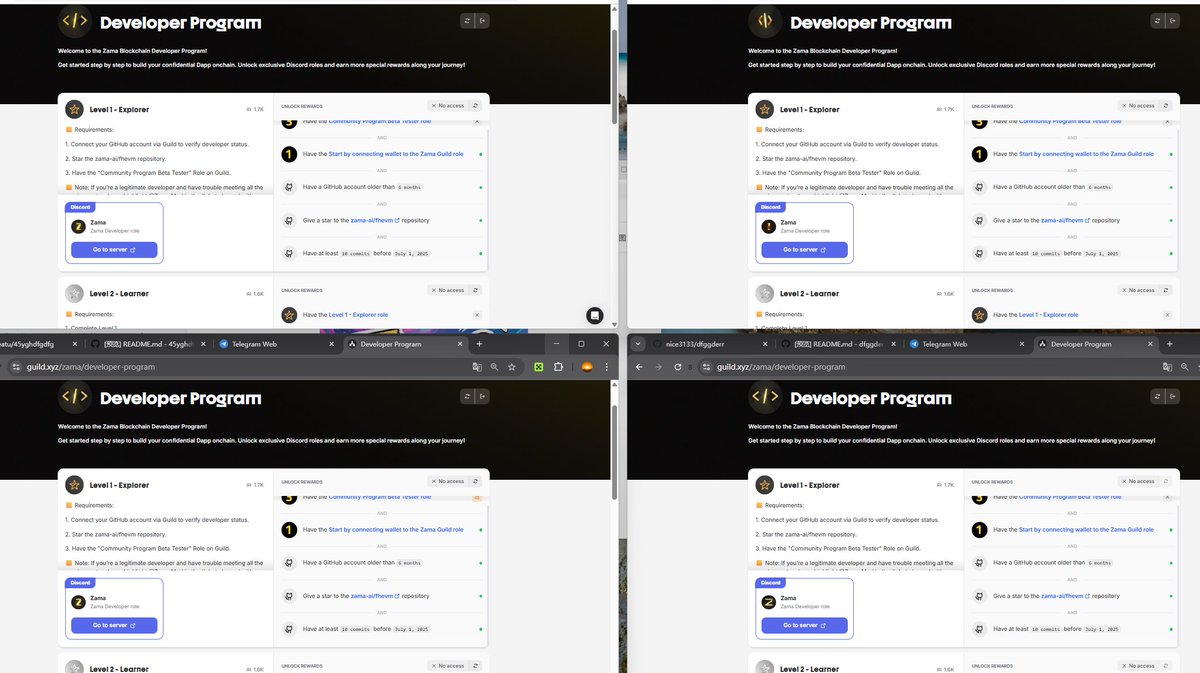Click header leave-guild icon in top-right window
The image size is (1200, 673).
[x=1173, y=20]
